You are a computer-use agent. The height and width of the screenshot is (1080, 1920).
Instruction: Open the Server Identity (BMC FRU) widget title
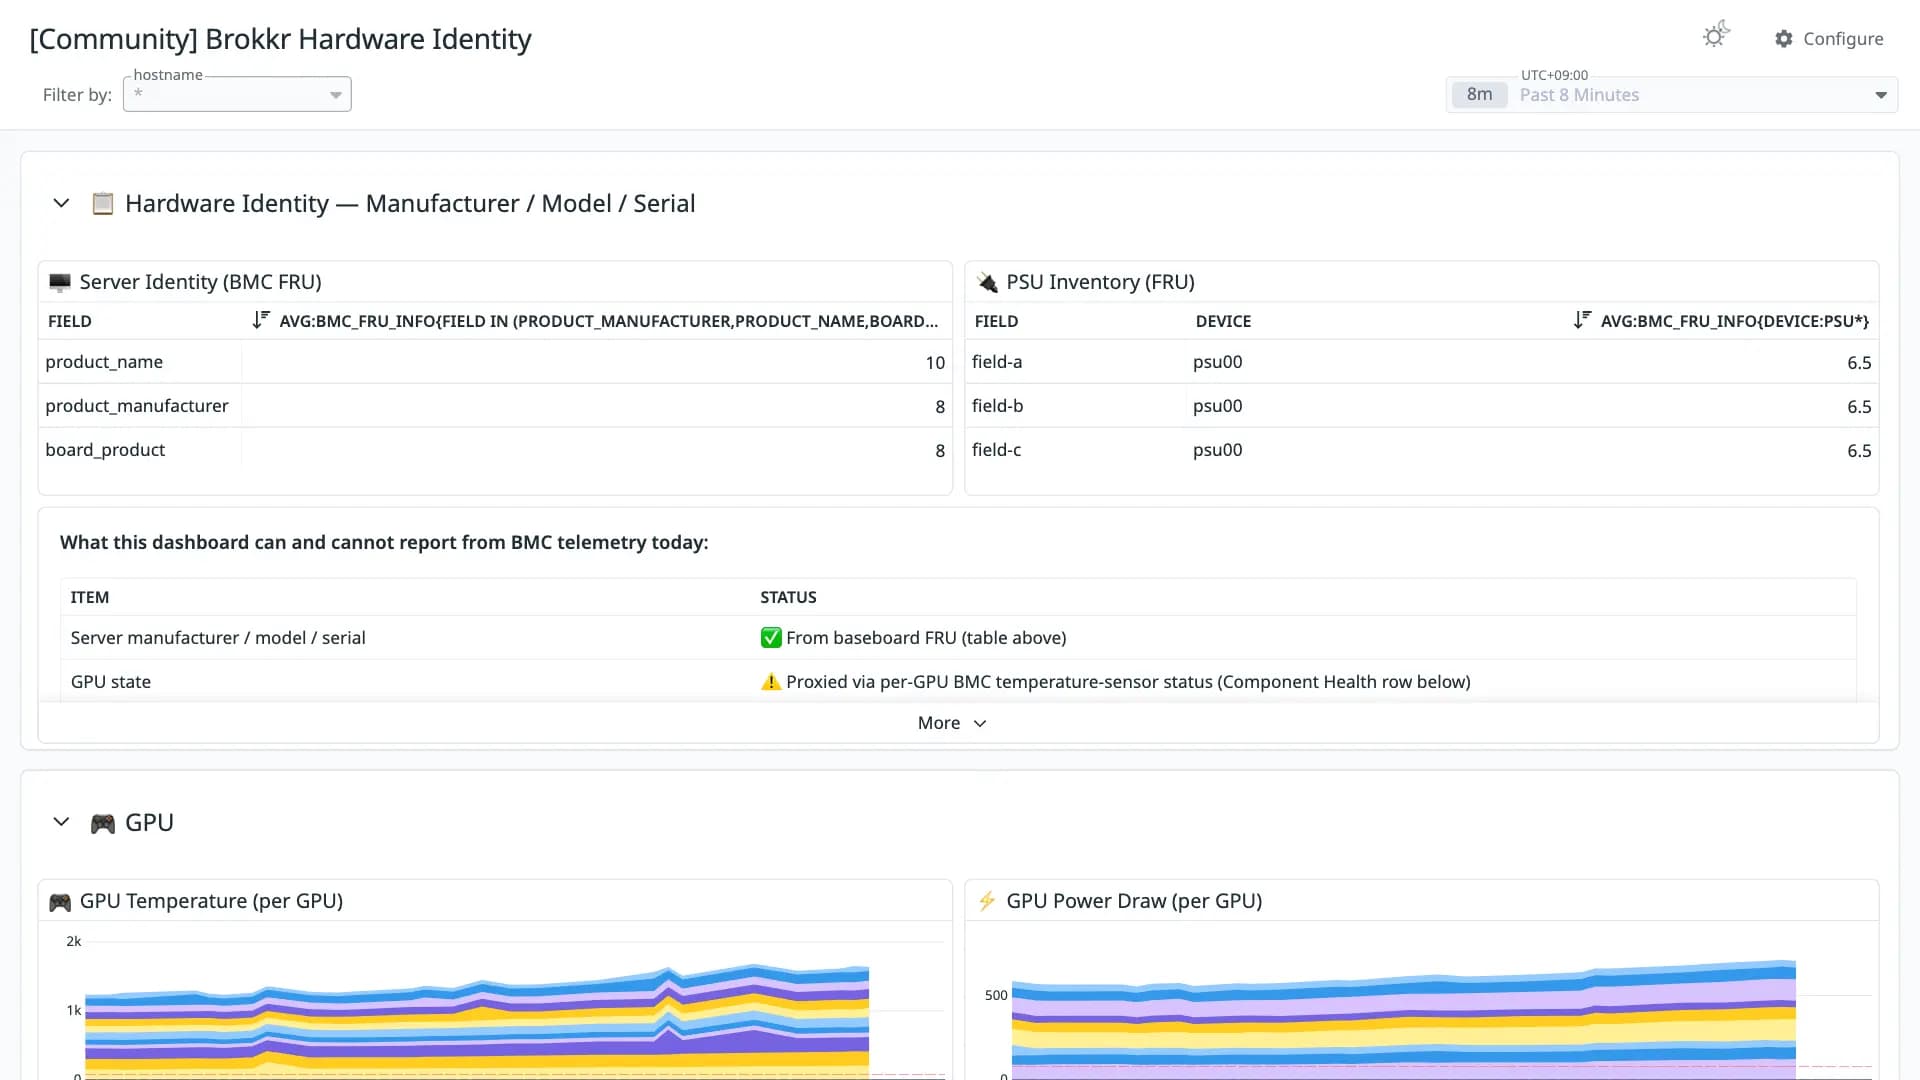click(x=200, y=282)
